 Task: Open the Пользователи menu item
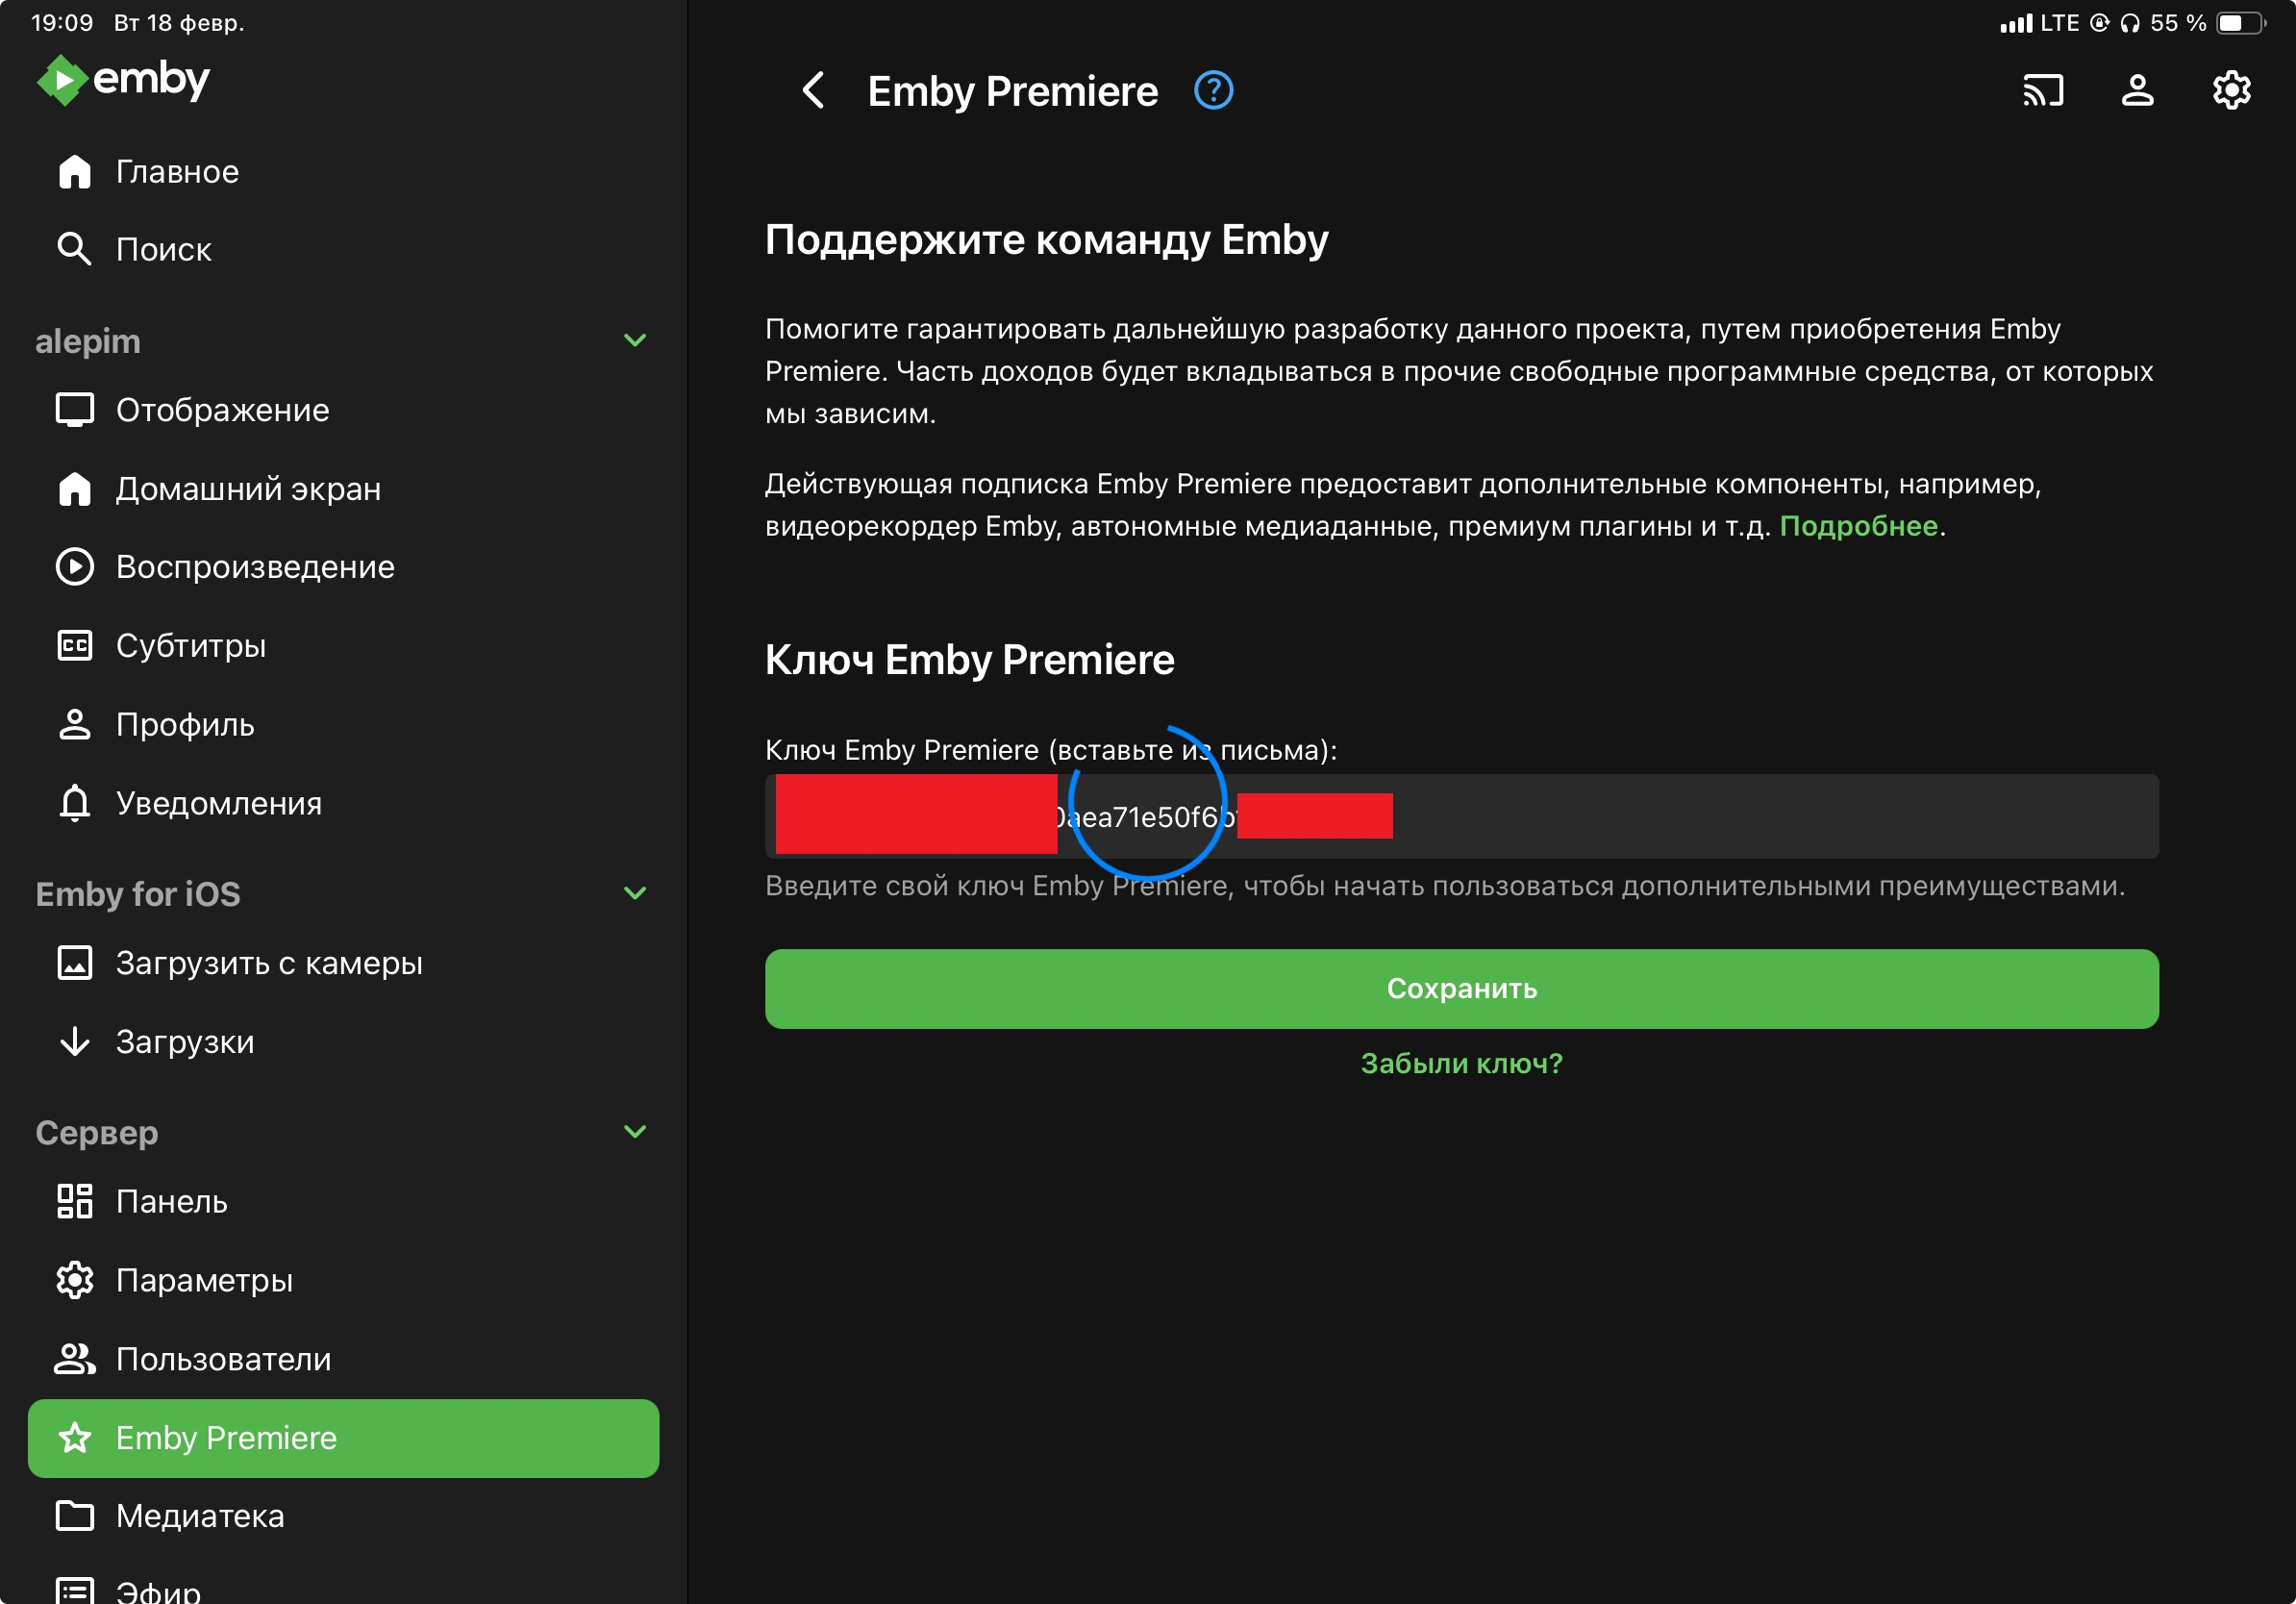pos(222,1359)
